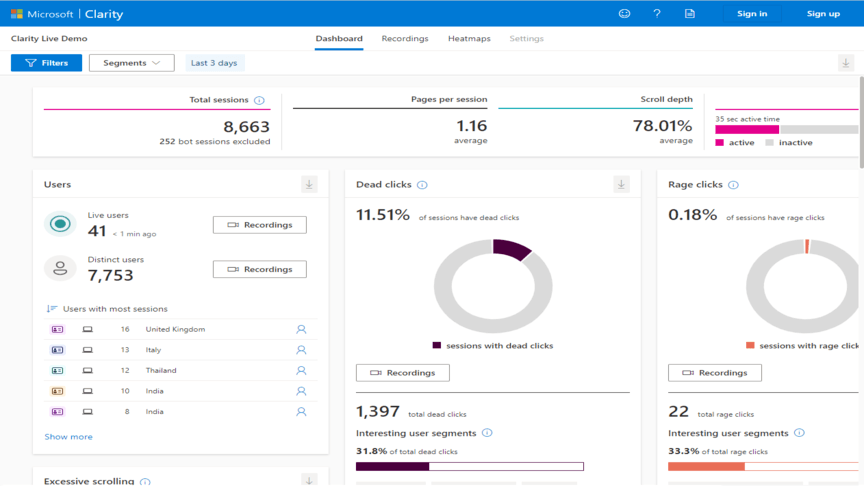Expand the Segments dropdown
Image resolution: width=864 pixels, height=486 pixels.
132,63
